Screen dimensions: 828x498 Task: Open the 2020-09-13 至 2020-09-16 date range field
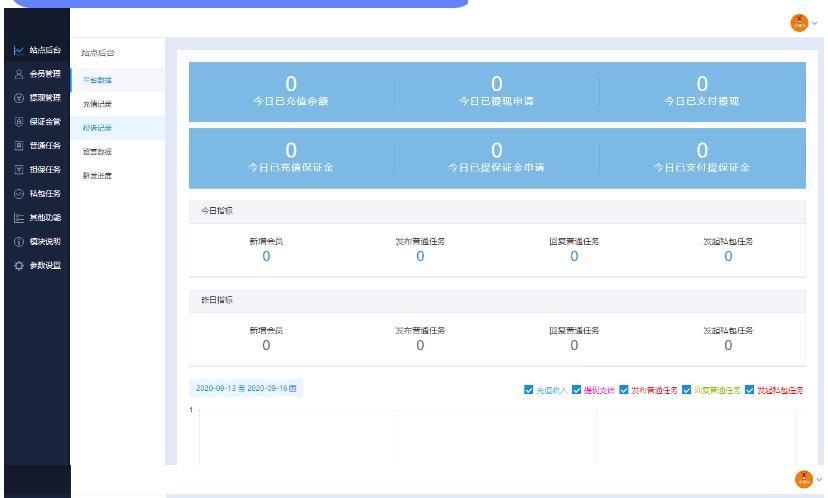[246, 389]
